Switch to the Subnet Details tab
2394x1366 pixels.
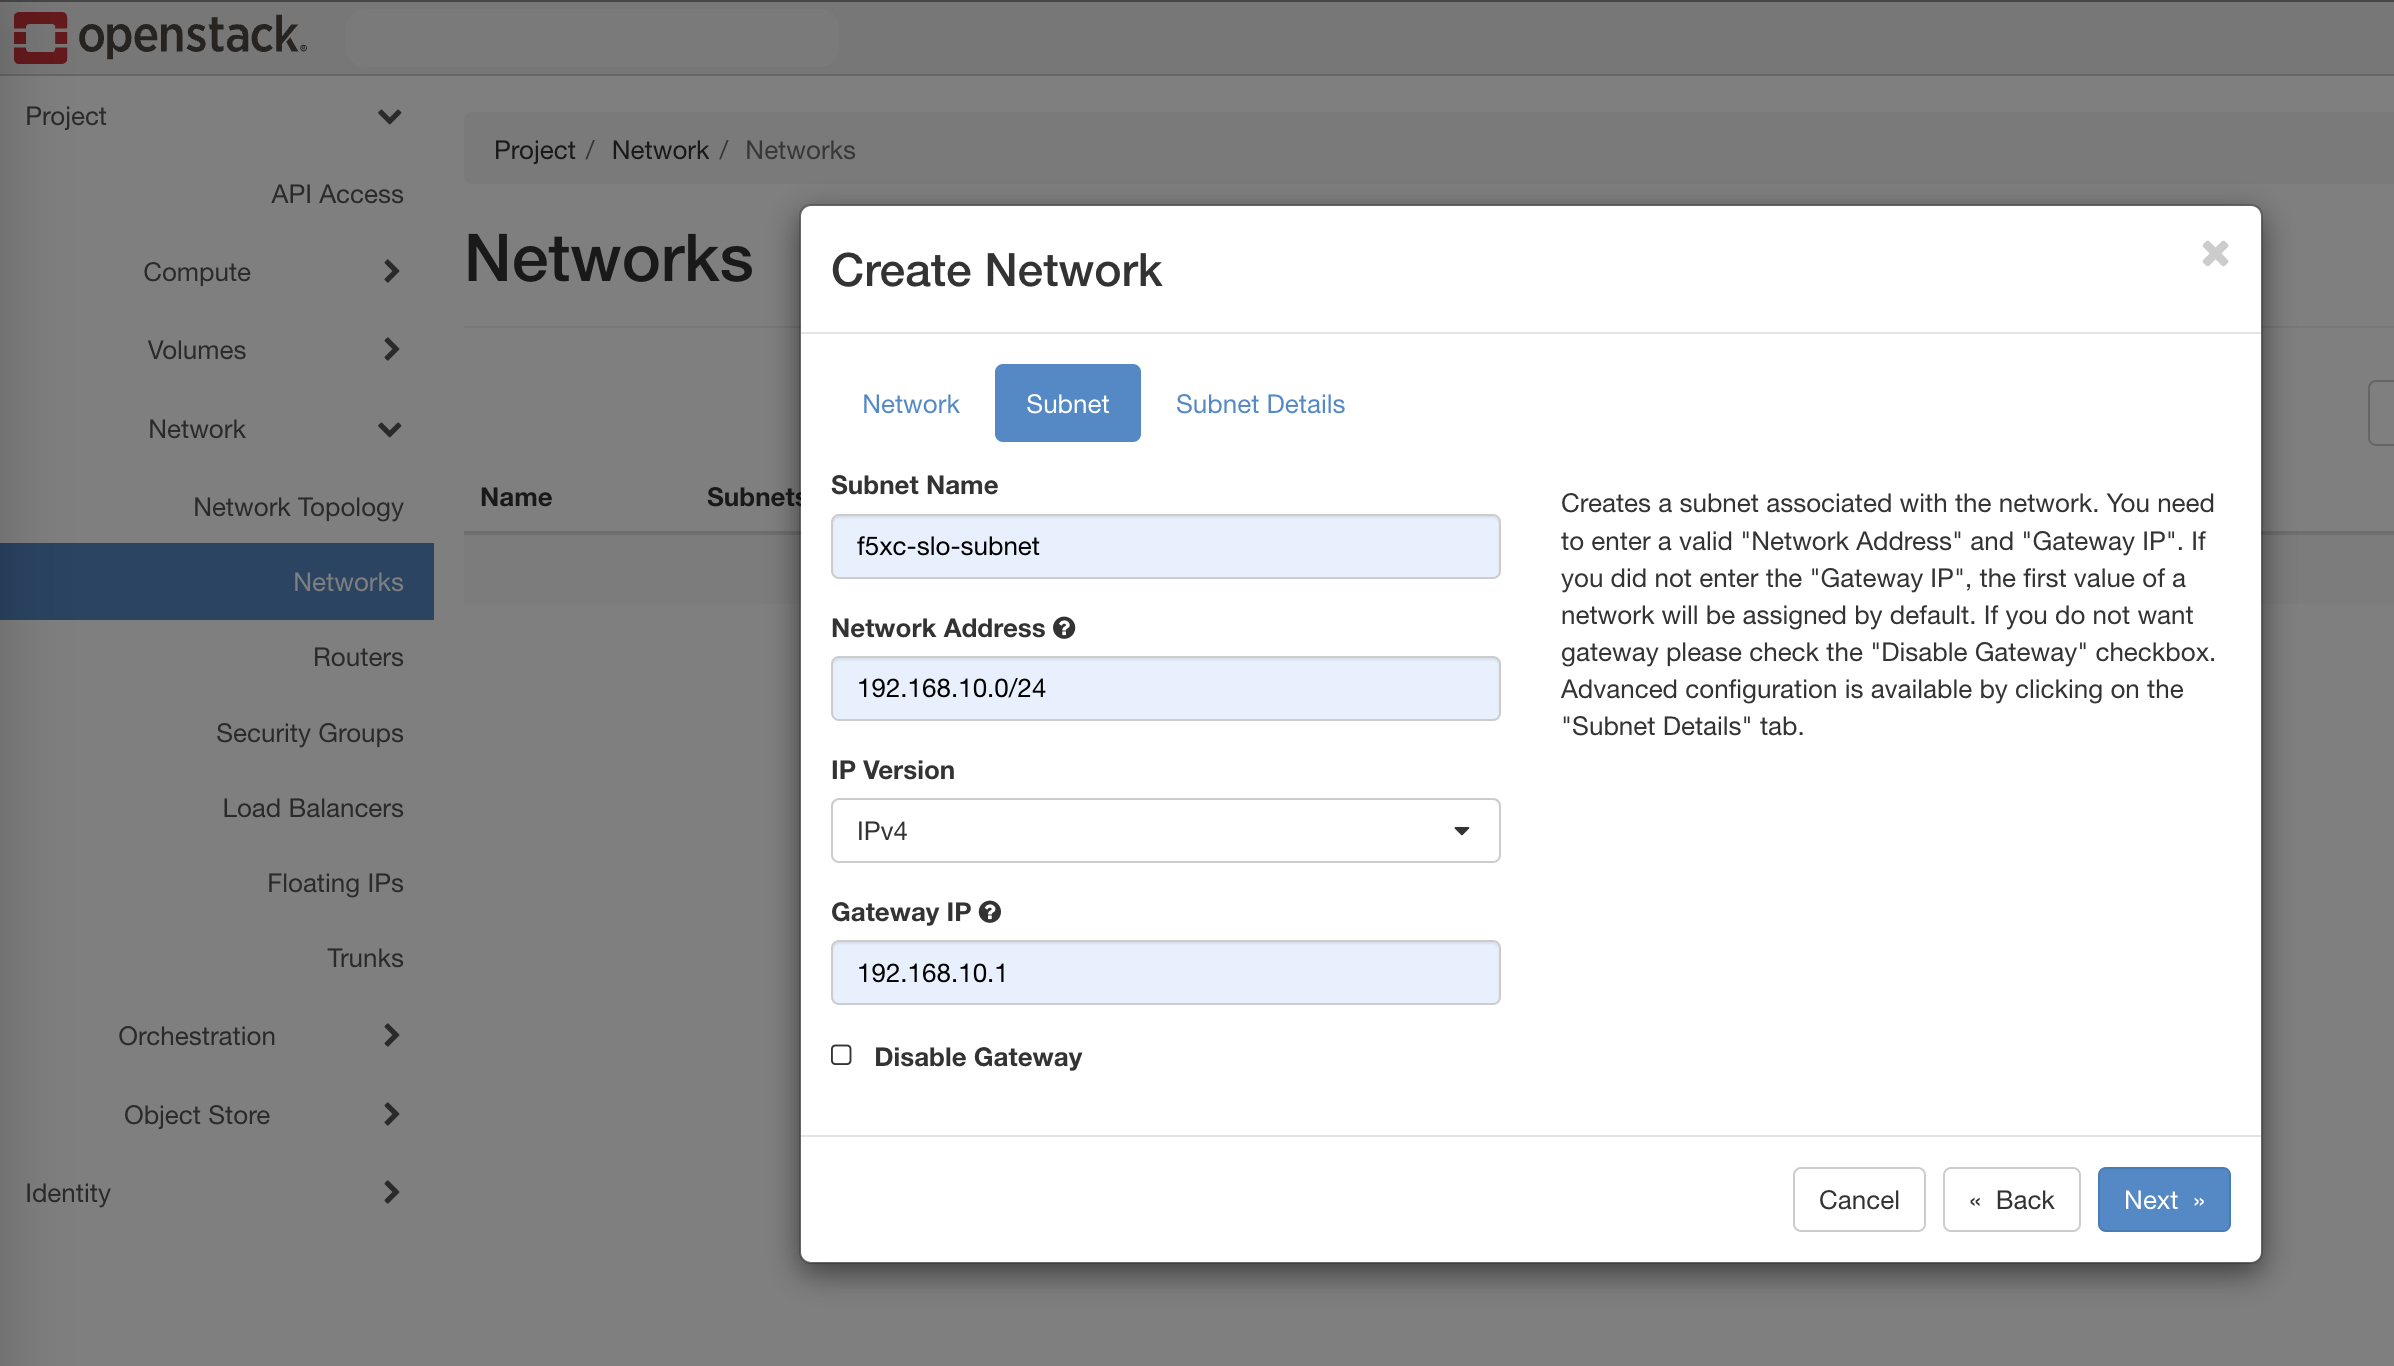1260,403
